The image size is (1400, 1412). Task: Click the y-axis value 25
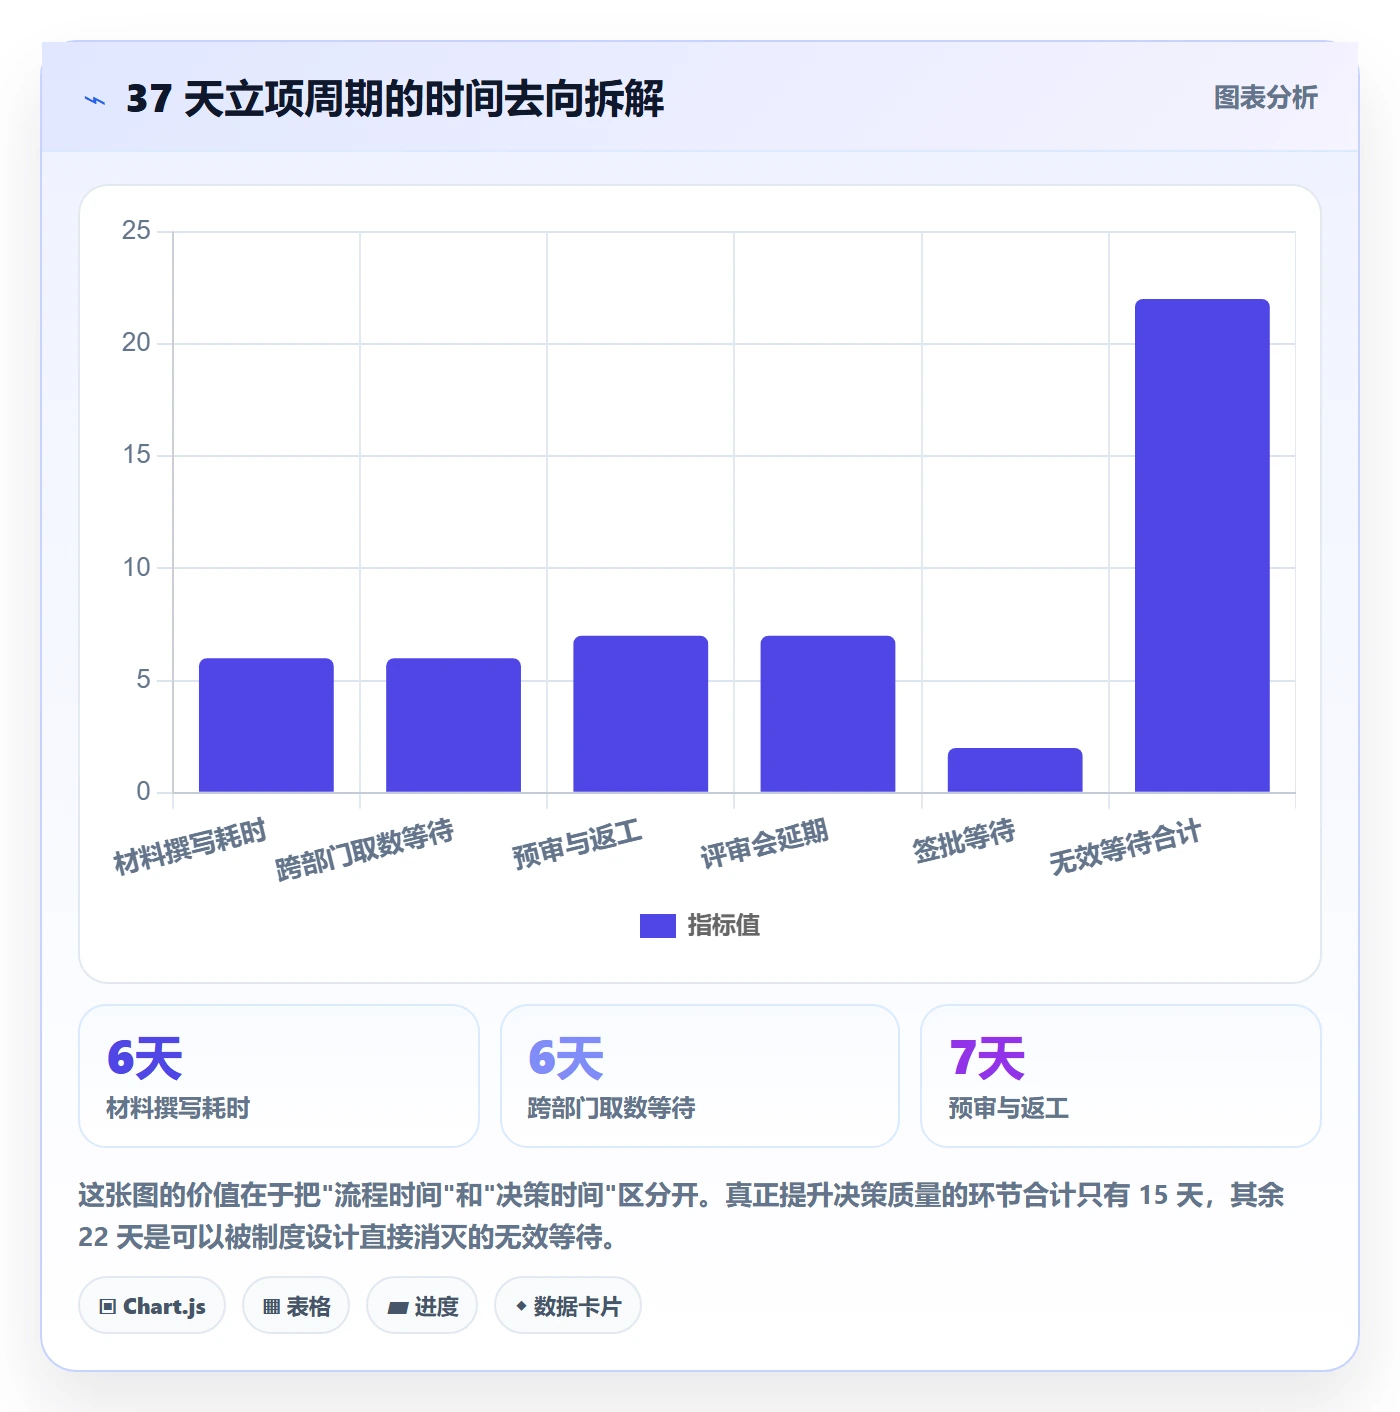(136, 231)
